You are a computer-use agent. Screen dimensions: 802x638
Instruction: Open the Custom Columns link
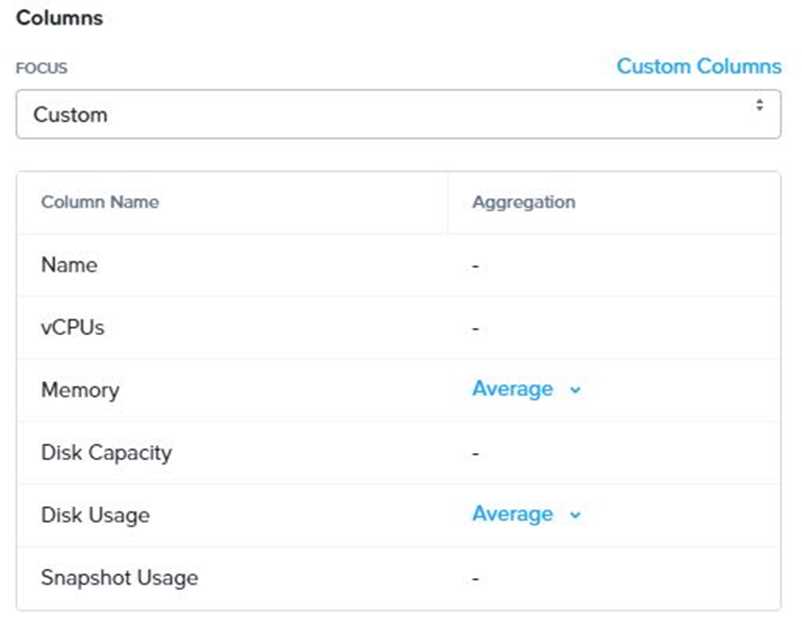pos(698,67)
